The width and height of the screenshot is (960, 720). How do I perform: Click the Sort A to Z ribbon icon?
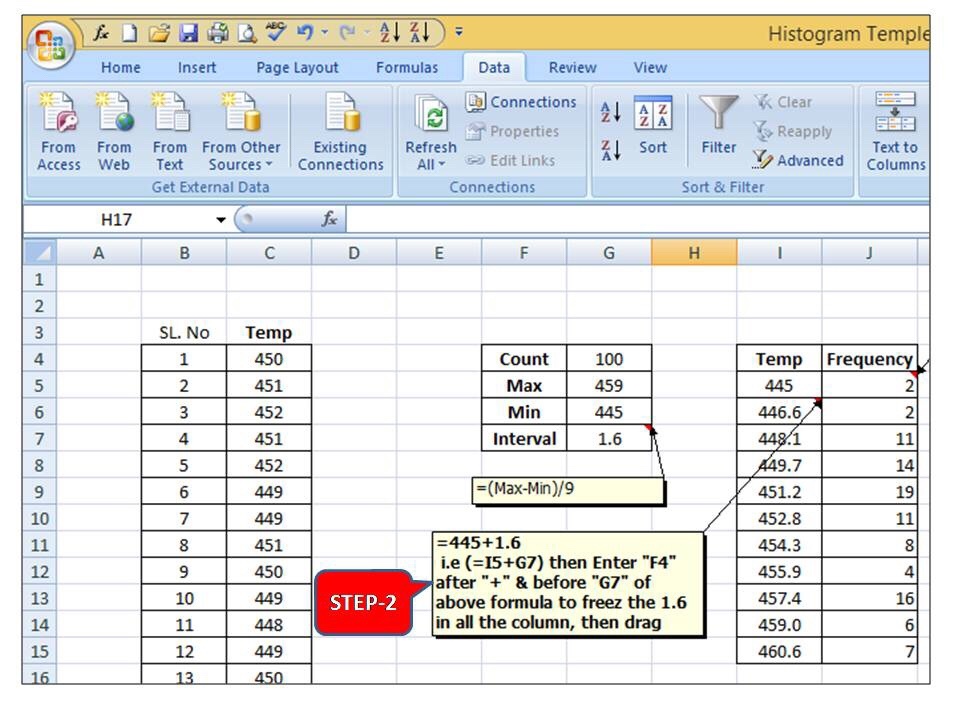[610, 111]
